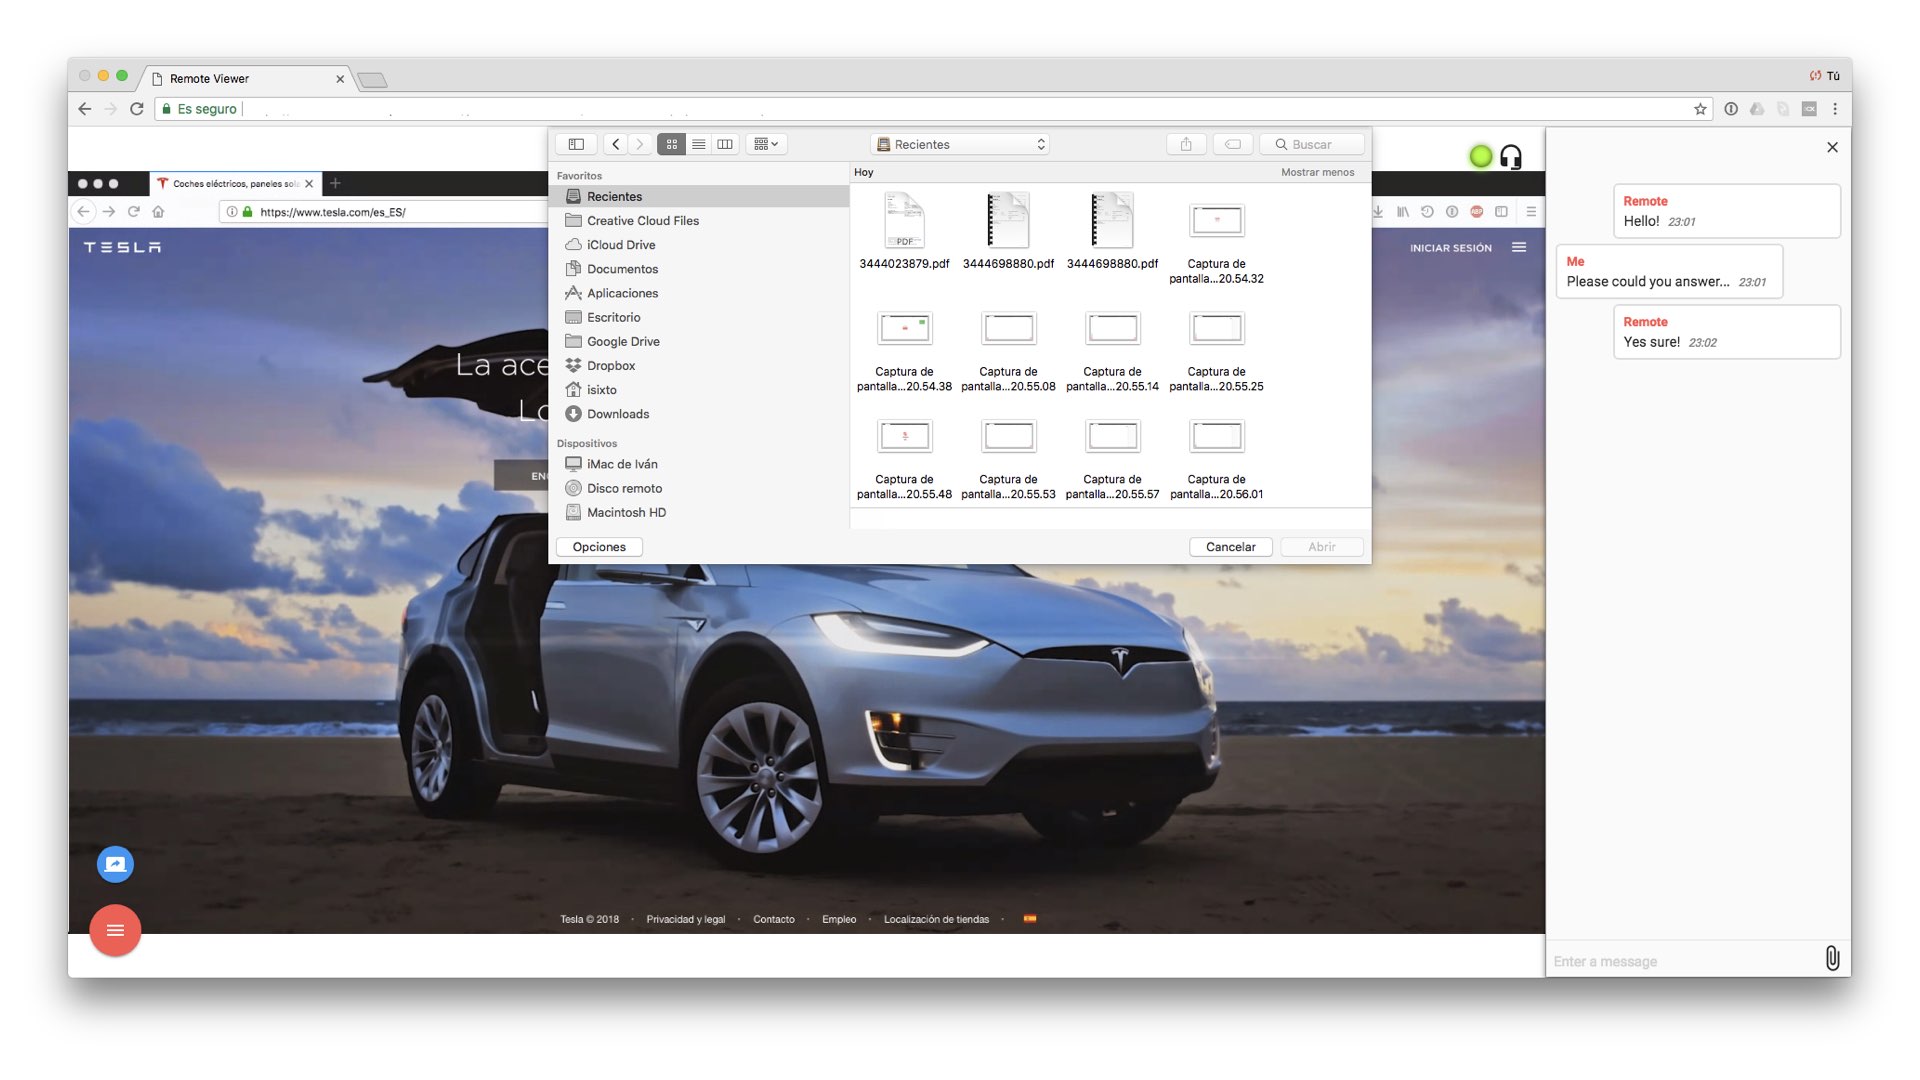The image size is (1920, 1080).
Task: Open the item grouping dropdown in file dialog
Action: (x=766, y=144)
